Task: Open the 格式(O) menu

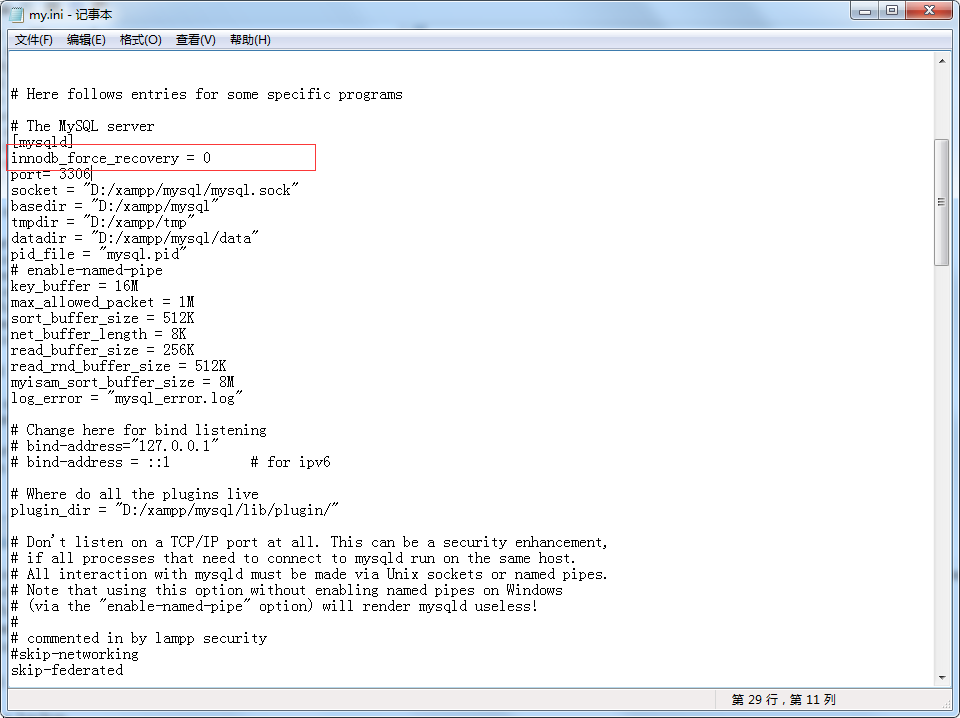Action: pos(140,40)
